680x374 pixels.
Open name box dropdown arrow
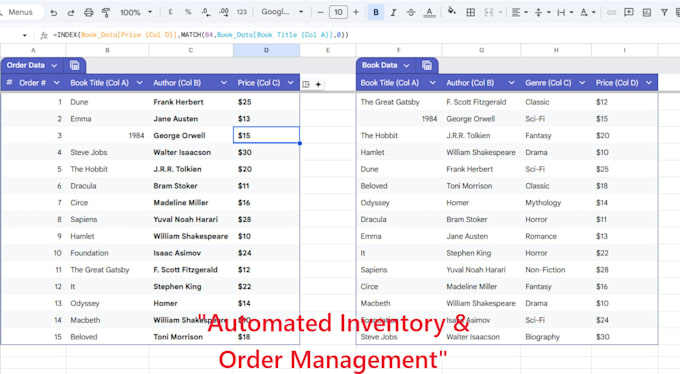point(24,35)
